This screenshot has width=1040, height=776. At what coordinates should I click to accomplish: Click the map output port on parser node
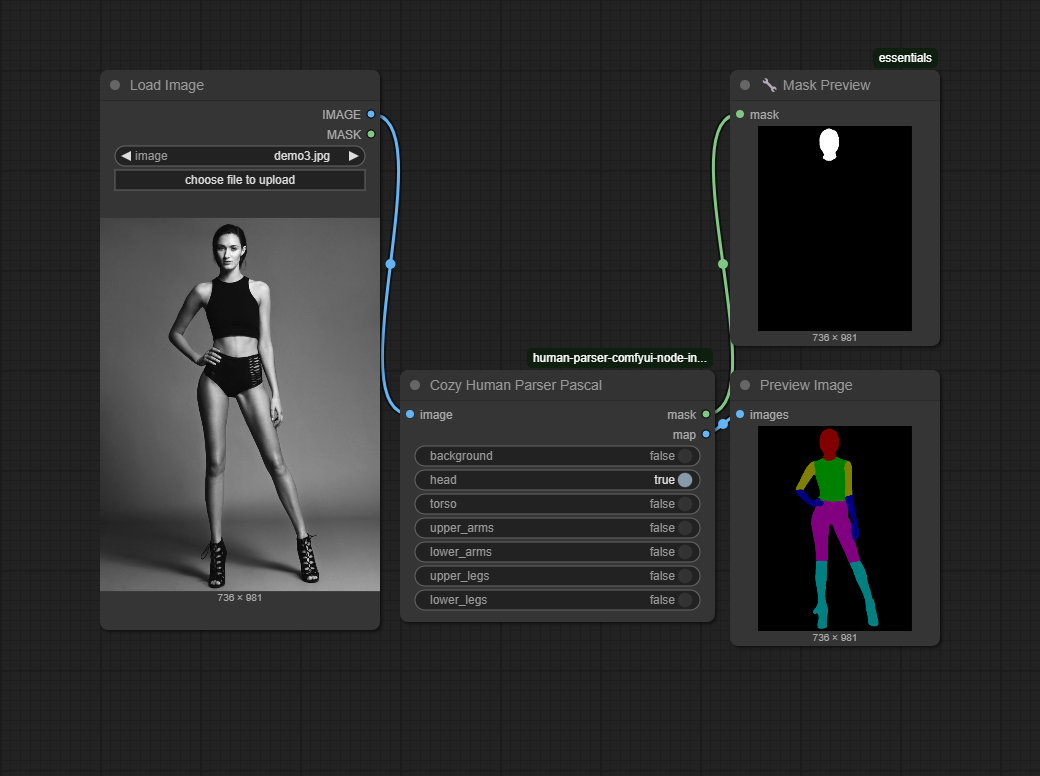coord(706,434)
